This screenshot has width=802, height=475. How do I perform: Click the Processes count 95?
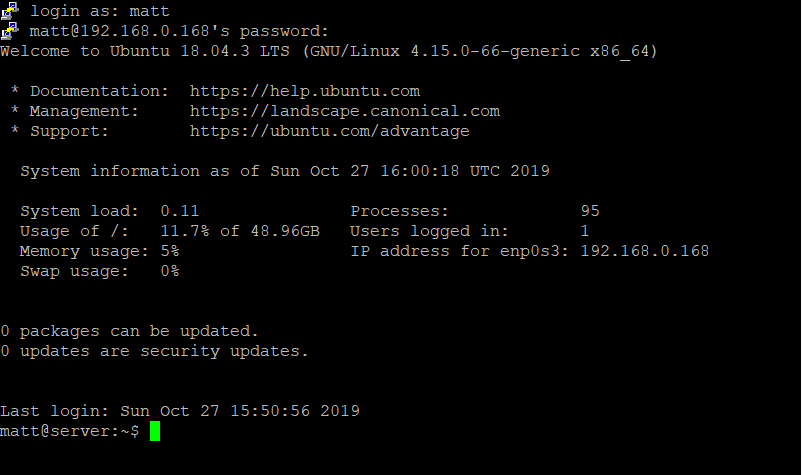pos(590,211)
